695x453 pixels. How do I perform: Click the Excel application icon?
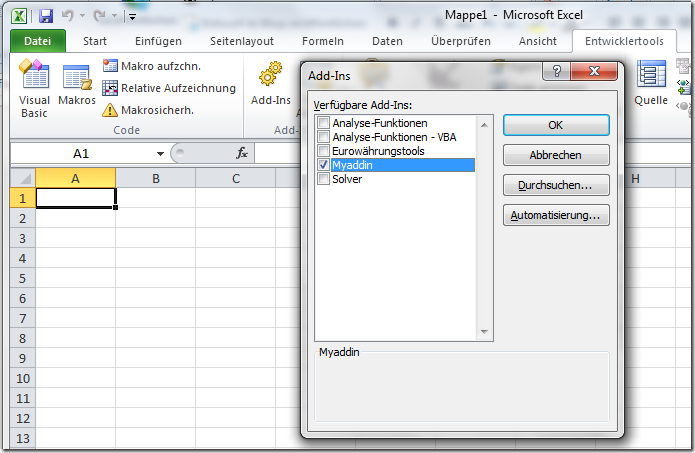[19, 16]
